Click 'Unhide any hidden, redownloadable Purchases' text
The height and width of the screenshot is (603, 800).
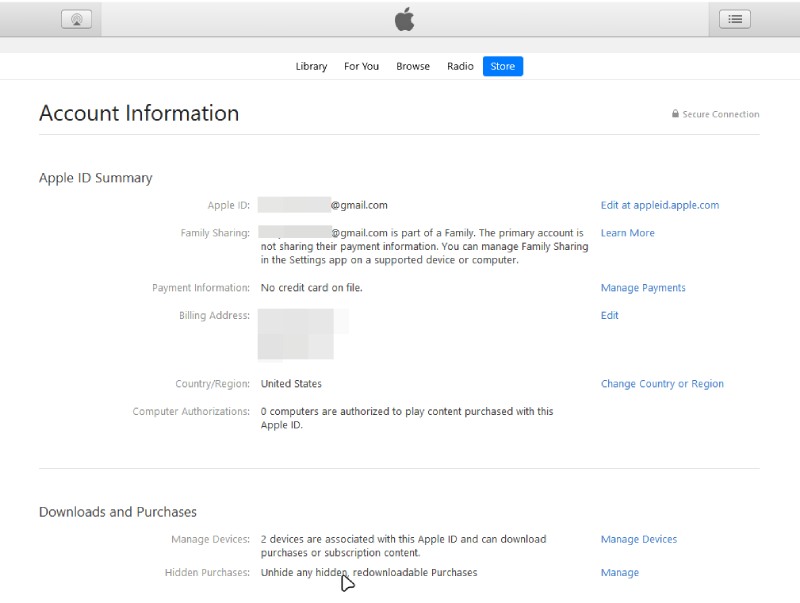pyautogui.click(x=369, y=572)
